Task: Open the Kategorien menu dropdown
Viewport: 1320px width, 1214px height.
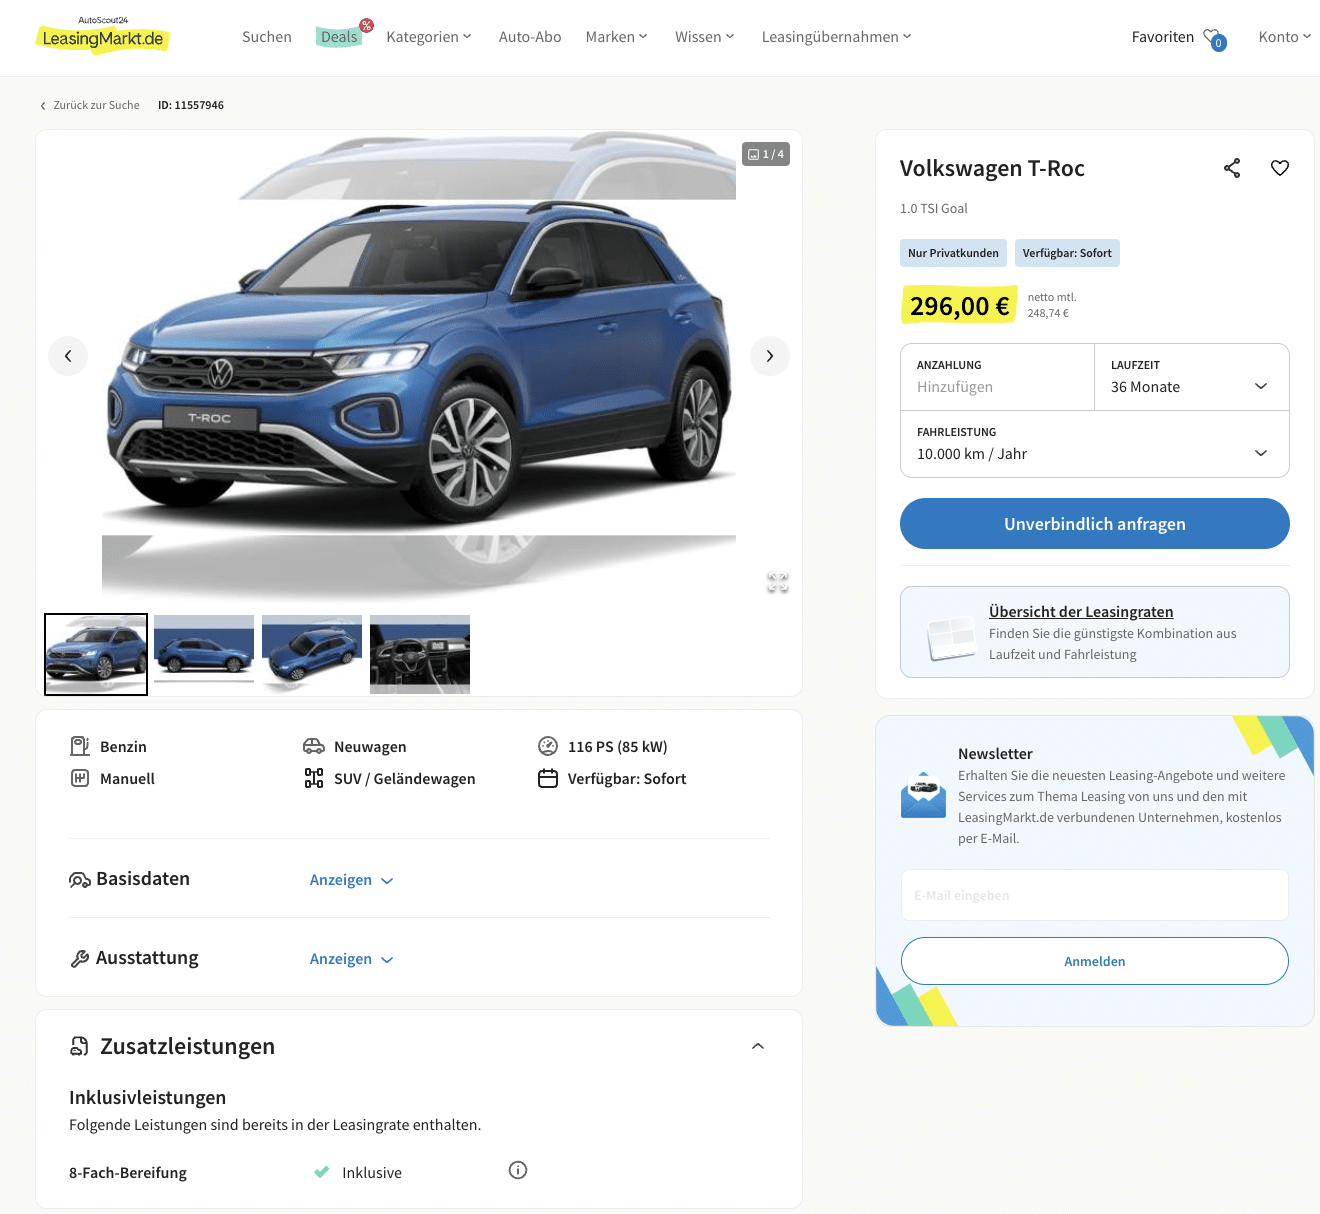Action: click(x=429, y=37)
